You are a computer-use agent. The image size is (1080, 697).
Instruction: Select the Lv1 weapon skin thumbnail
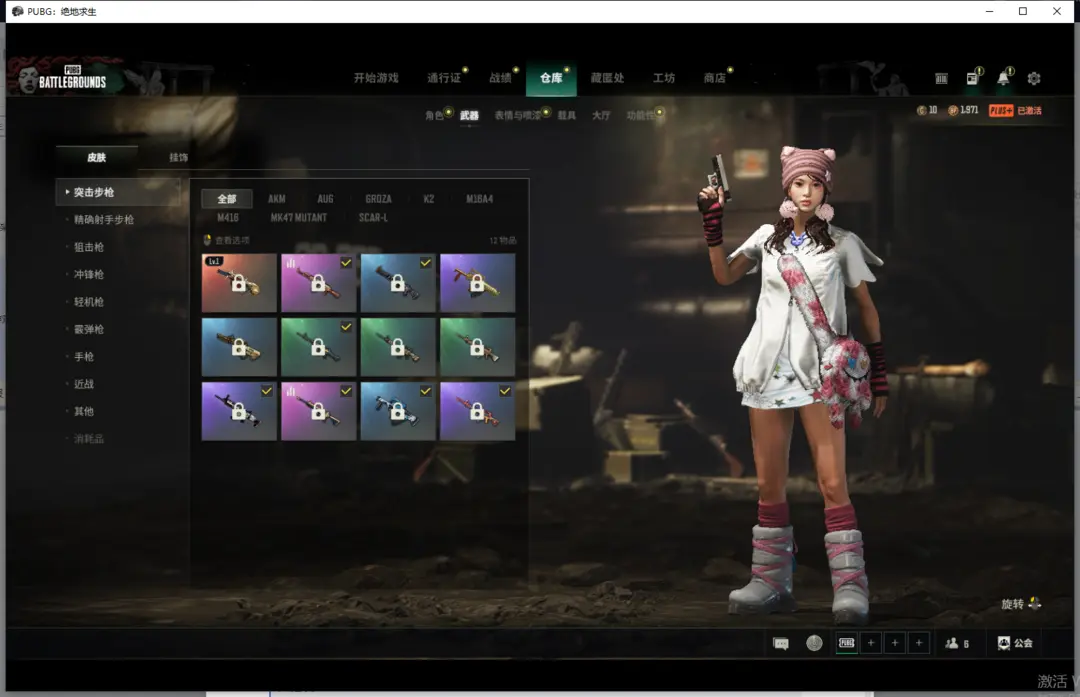pyautogui.click(x=239, y=283)
